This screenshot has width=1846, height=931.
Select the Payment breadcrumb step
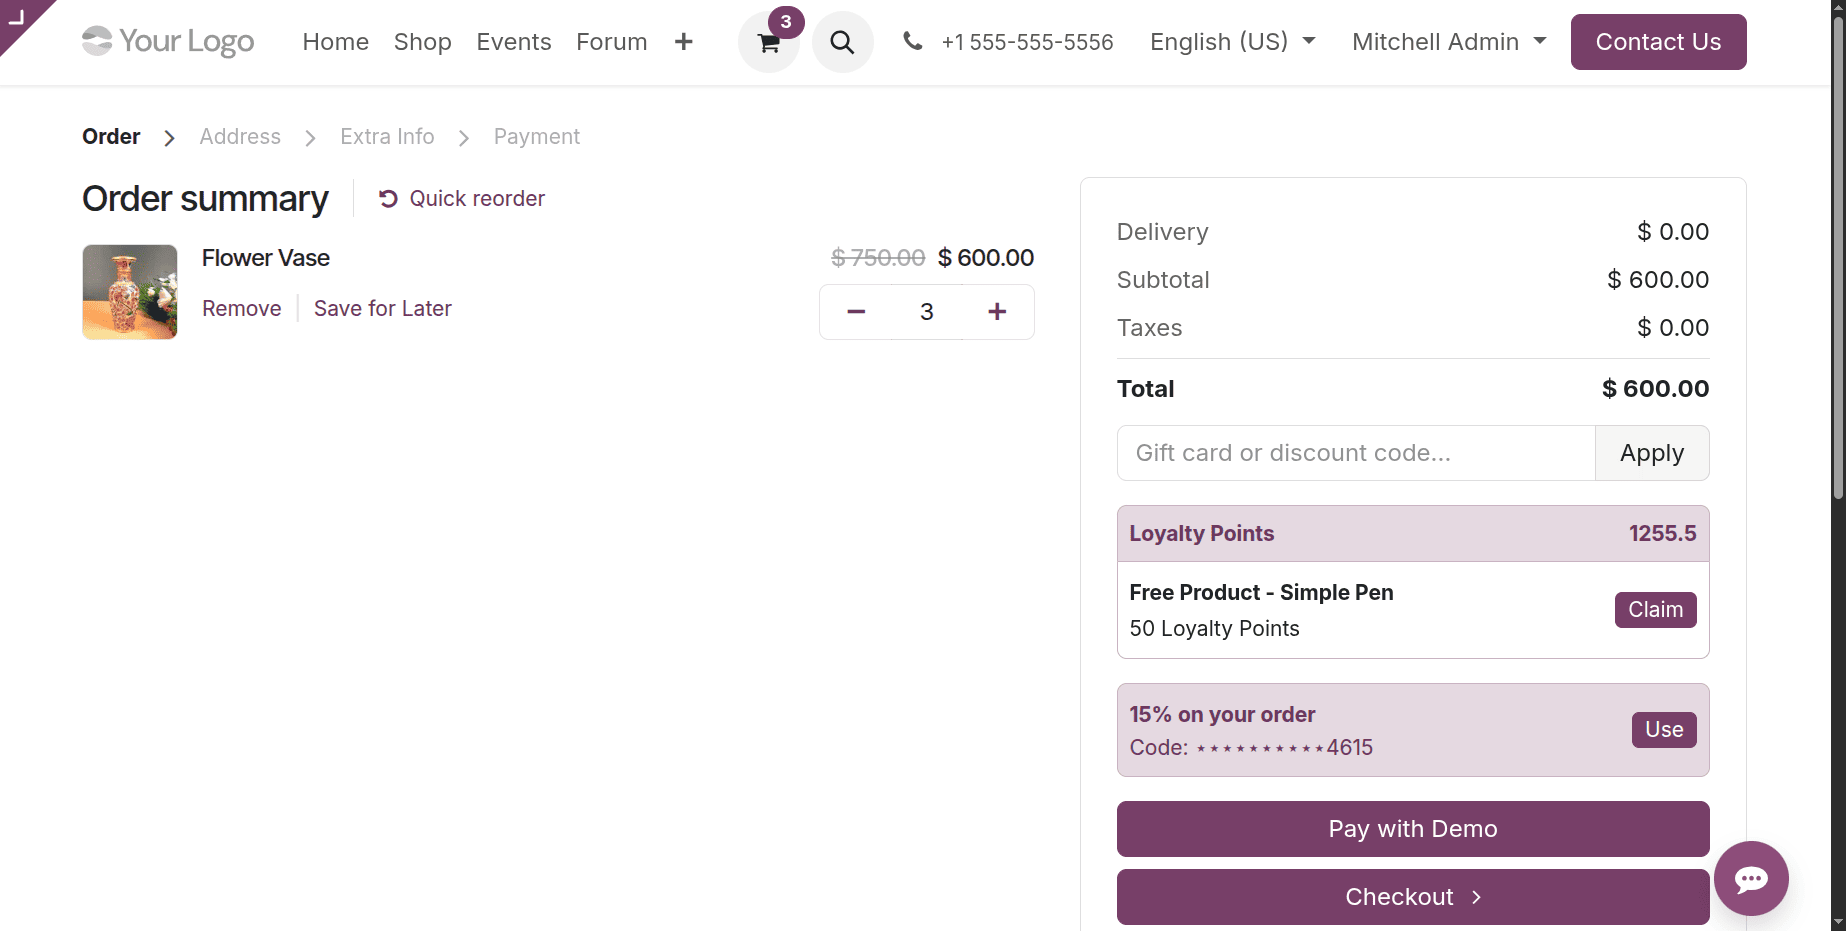tap(537, 137)
